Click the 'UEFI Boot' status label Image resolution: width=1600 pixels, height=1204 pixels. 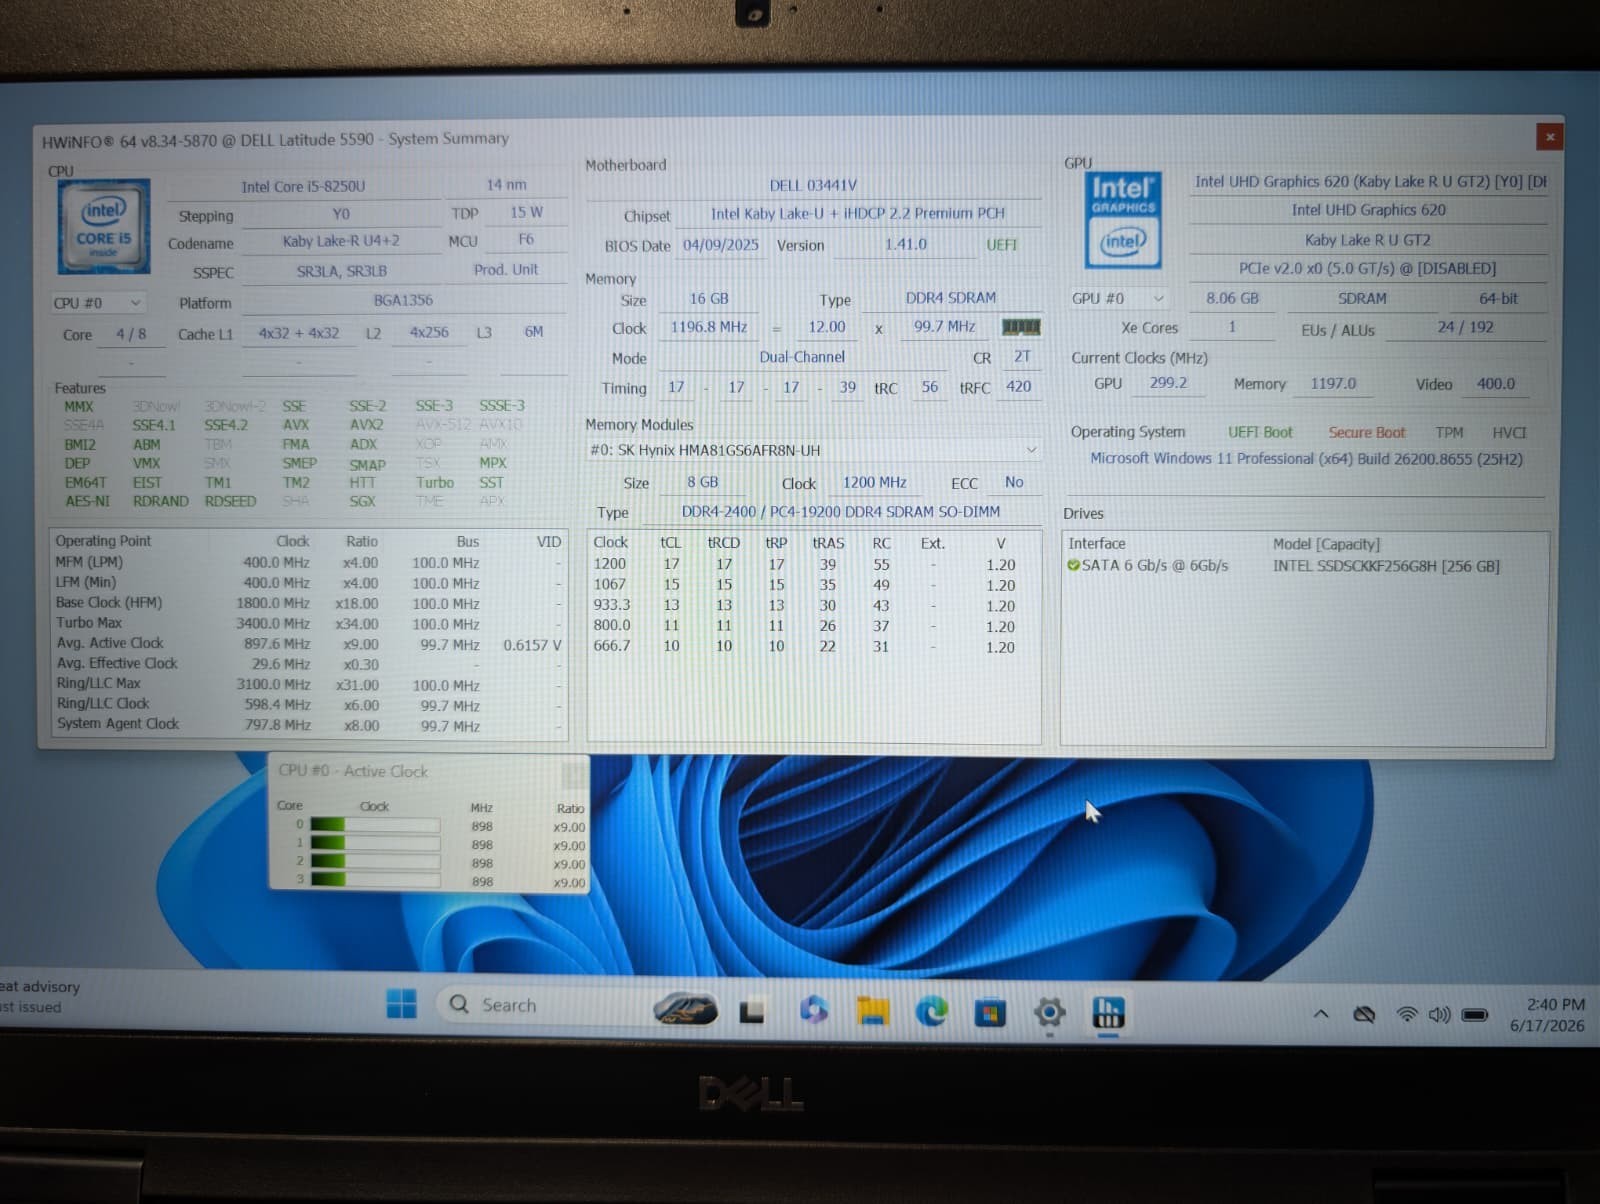point(1260,432)
